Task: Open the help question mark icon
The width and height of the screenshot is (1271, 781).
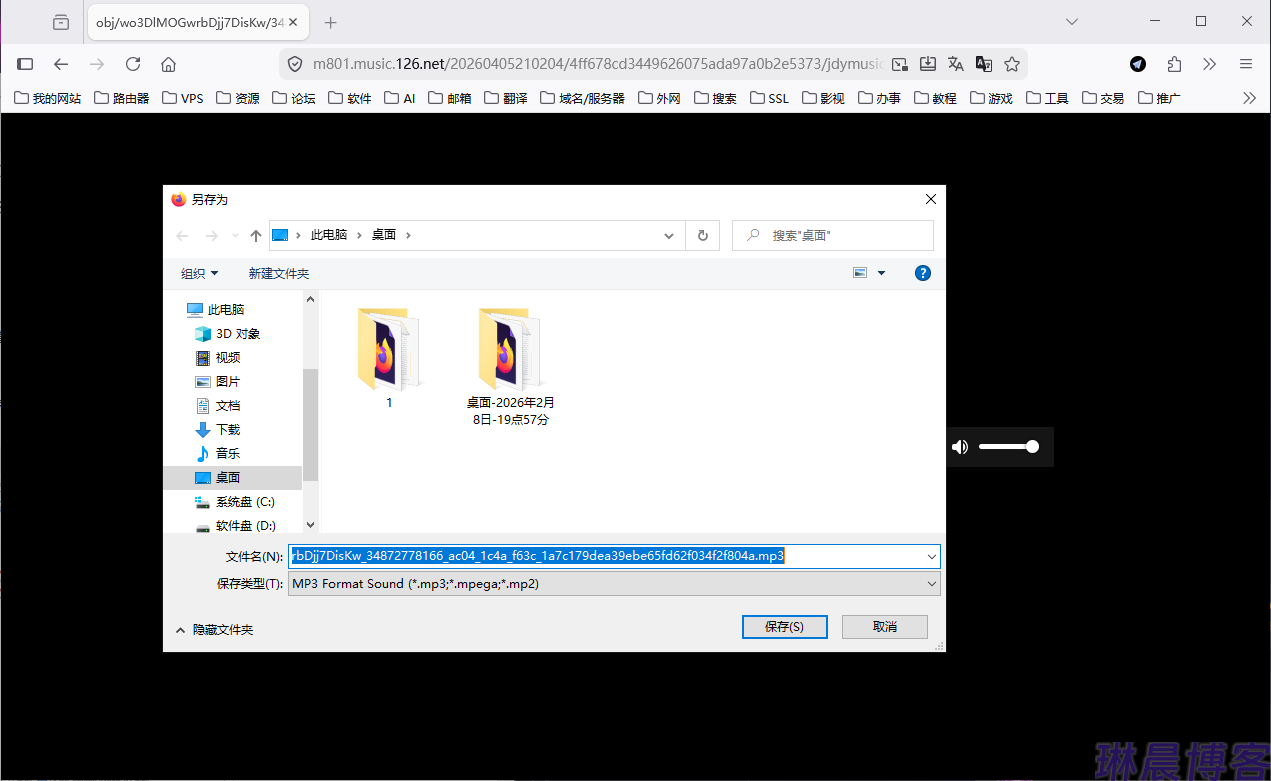Action: click(x=923, y=273)
